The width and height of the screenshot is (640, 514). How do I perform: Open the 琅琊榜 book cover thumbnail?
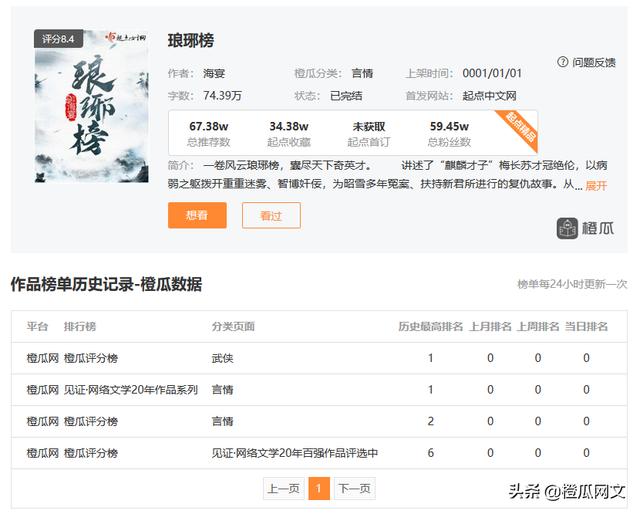(91, 106)
